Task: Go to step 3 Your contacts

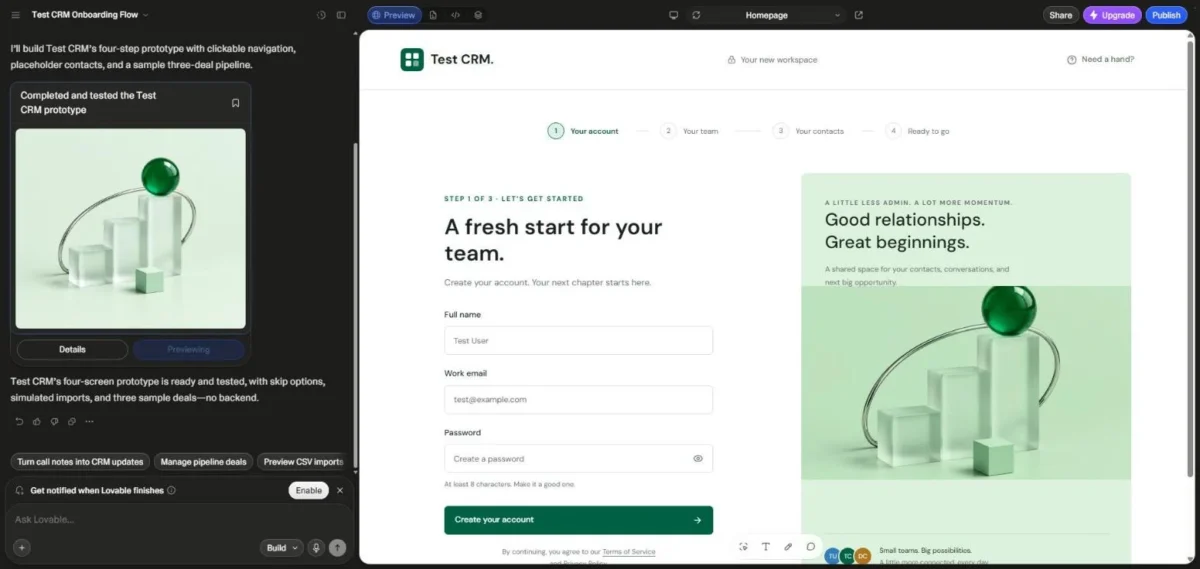Action: pos(808,131)
